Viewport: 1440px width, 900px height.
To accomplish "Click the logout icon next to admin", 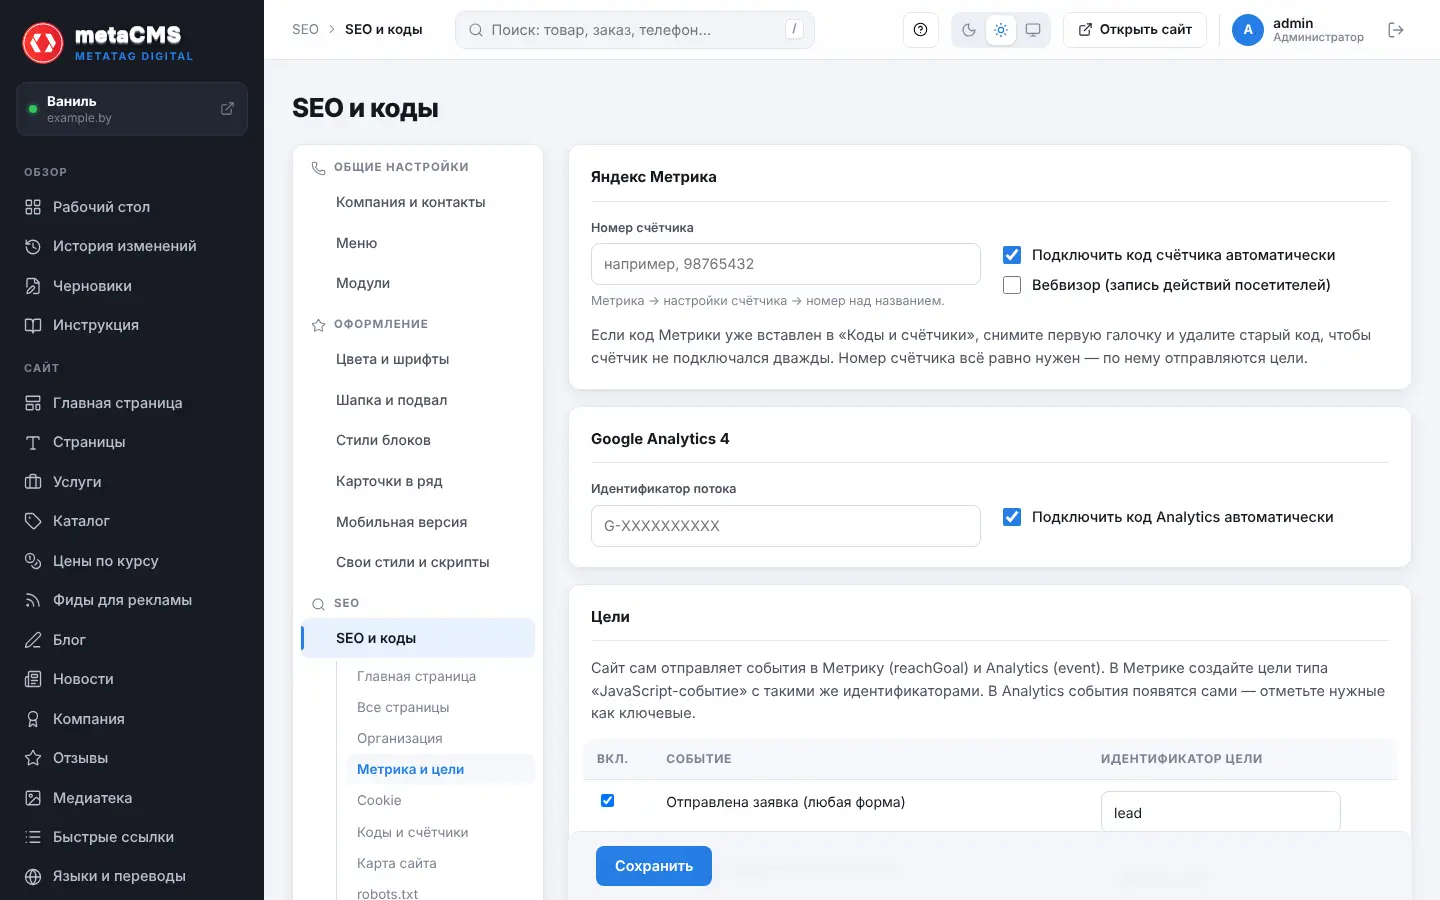I will click(1396, 30).
